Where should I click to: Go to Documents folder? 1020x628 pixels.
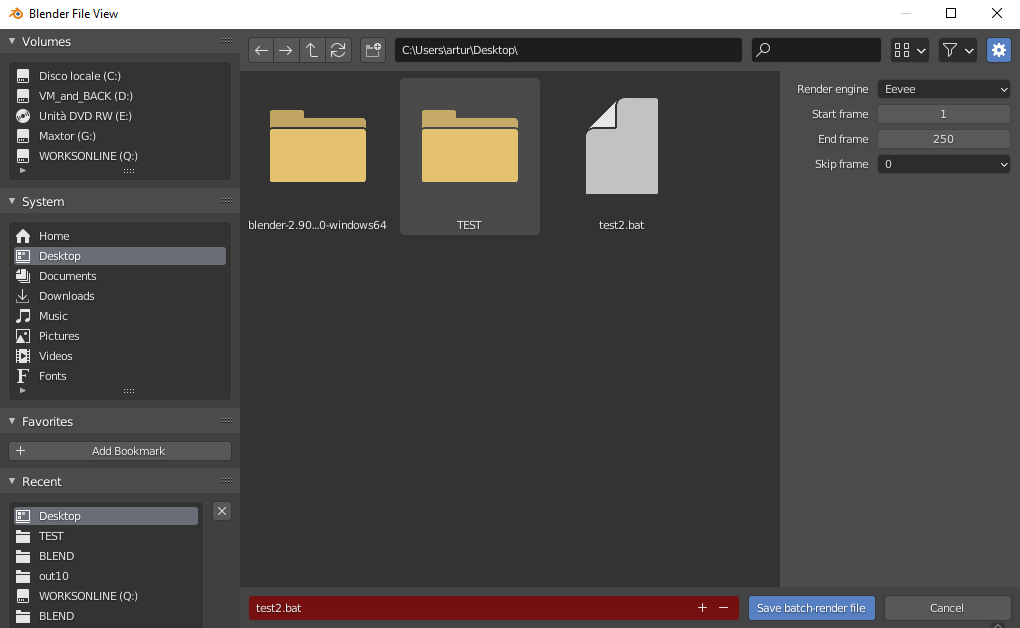pyautogui.click(x=120, y=276)
